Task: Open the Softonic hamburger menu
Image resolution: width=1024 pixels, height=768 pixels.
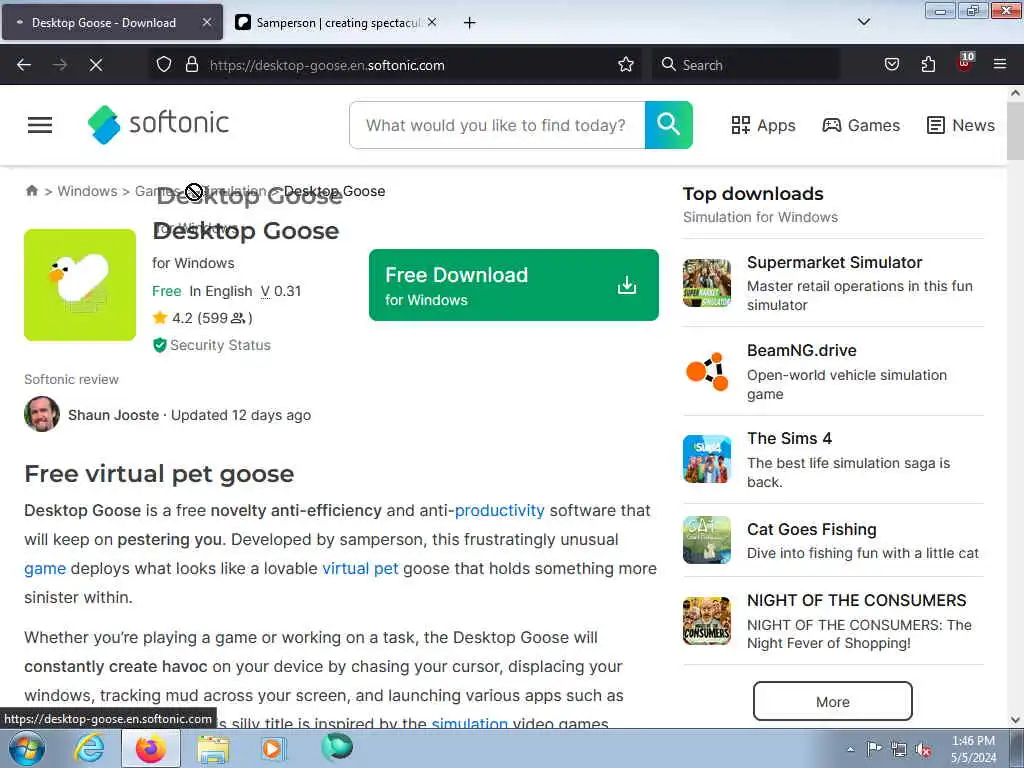Action: 40,125
